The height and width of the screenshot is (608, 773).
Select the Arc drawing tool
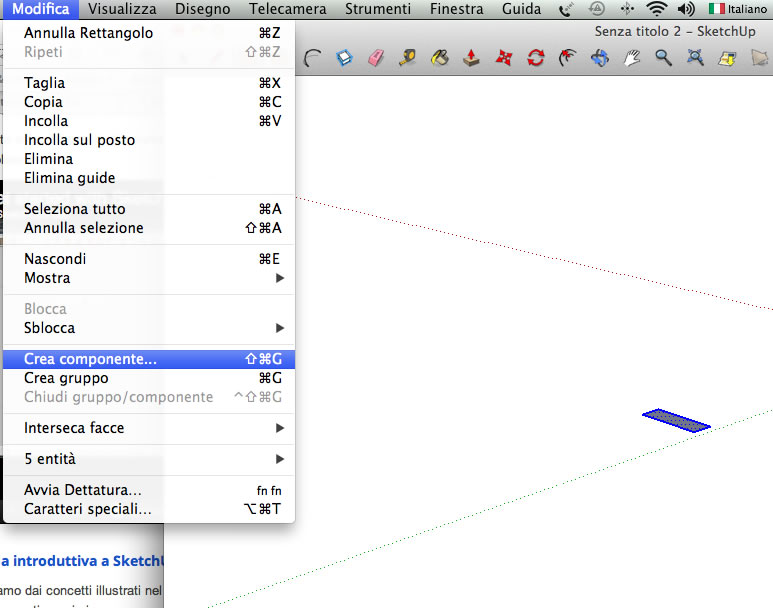pos(313,58)
